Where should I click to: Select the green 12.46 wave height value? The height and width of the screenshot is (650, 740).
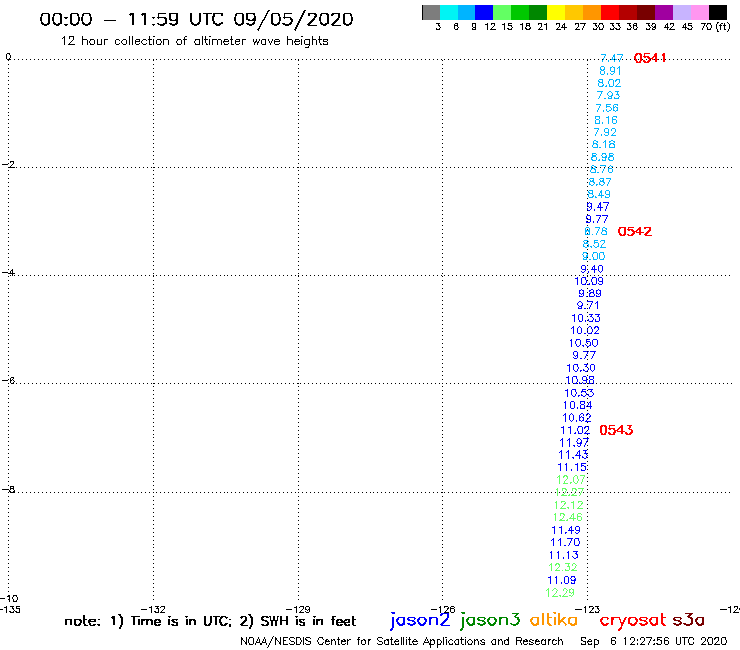pyautogui.click(x=567, y=517)
